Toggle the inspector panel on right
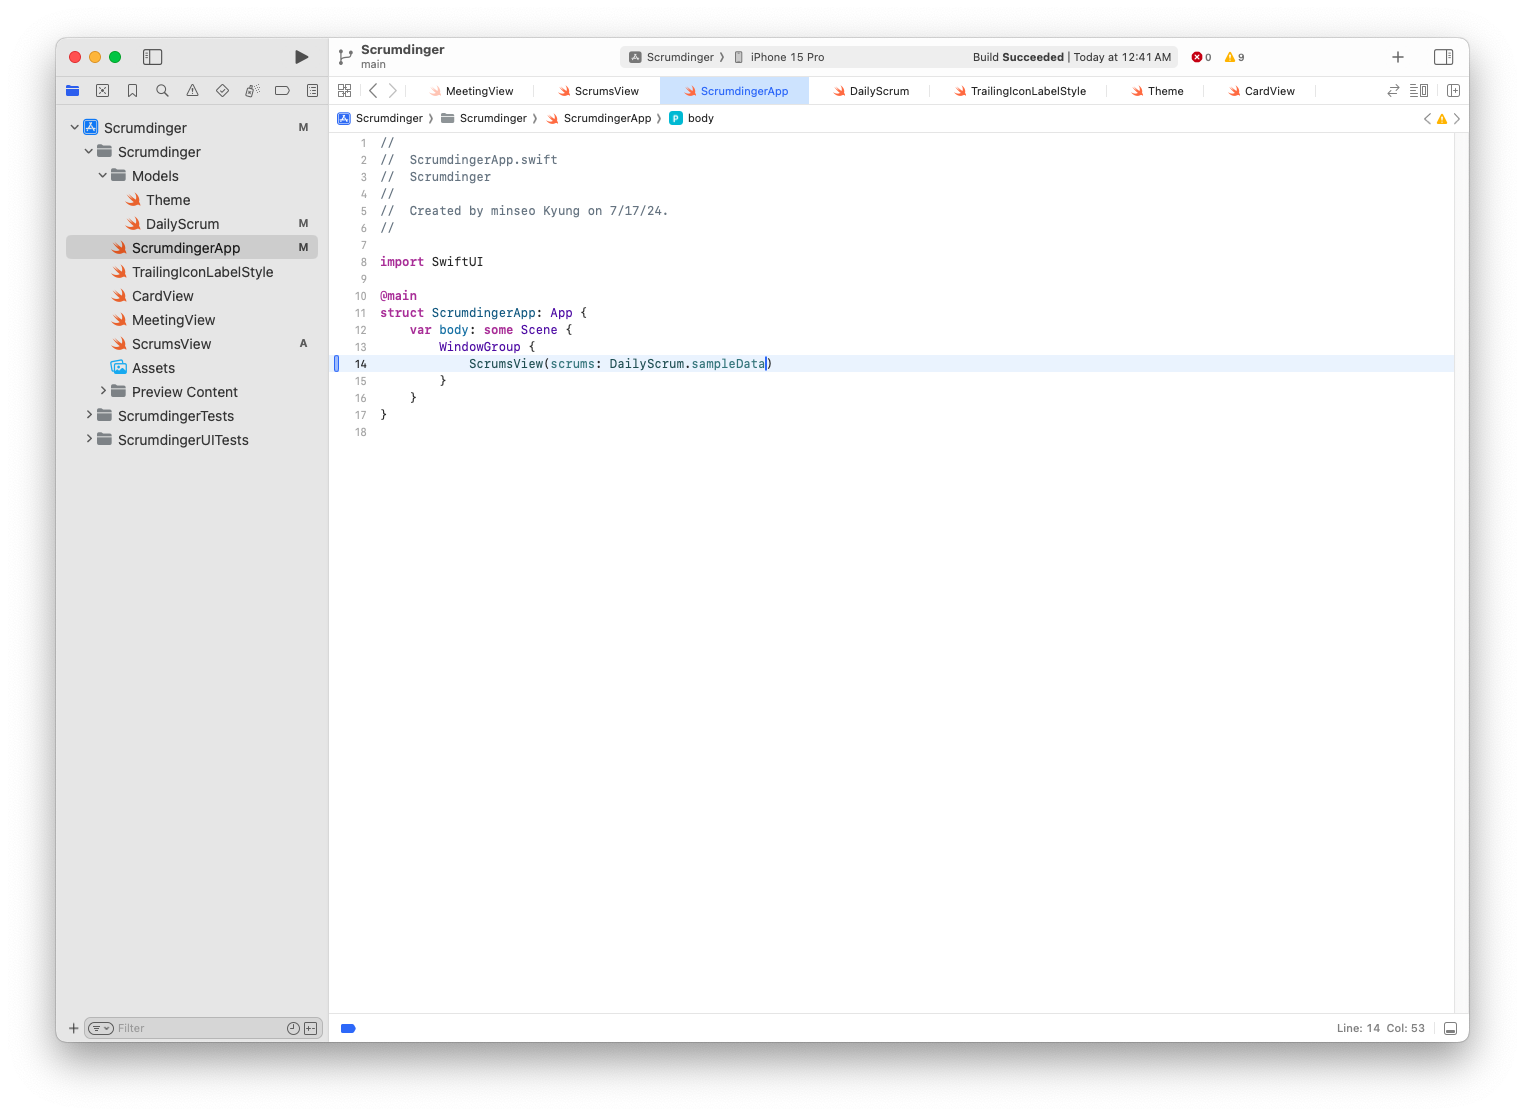The width and height of the screenshot is (1525, 1116). coord(1443,57)
